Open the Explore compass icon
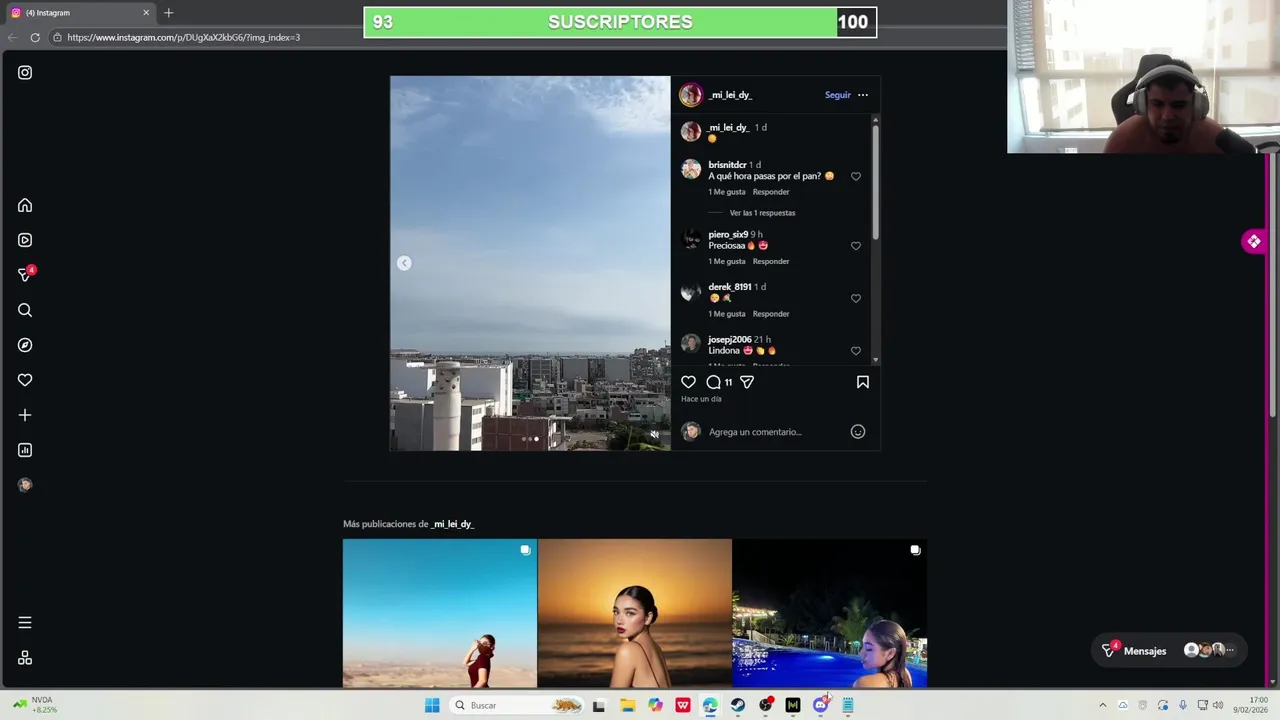1280x720 pixels. [25, 345]
